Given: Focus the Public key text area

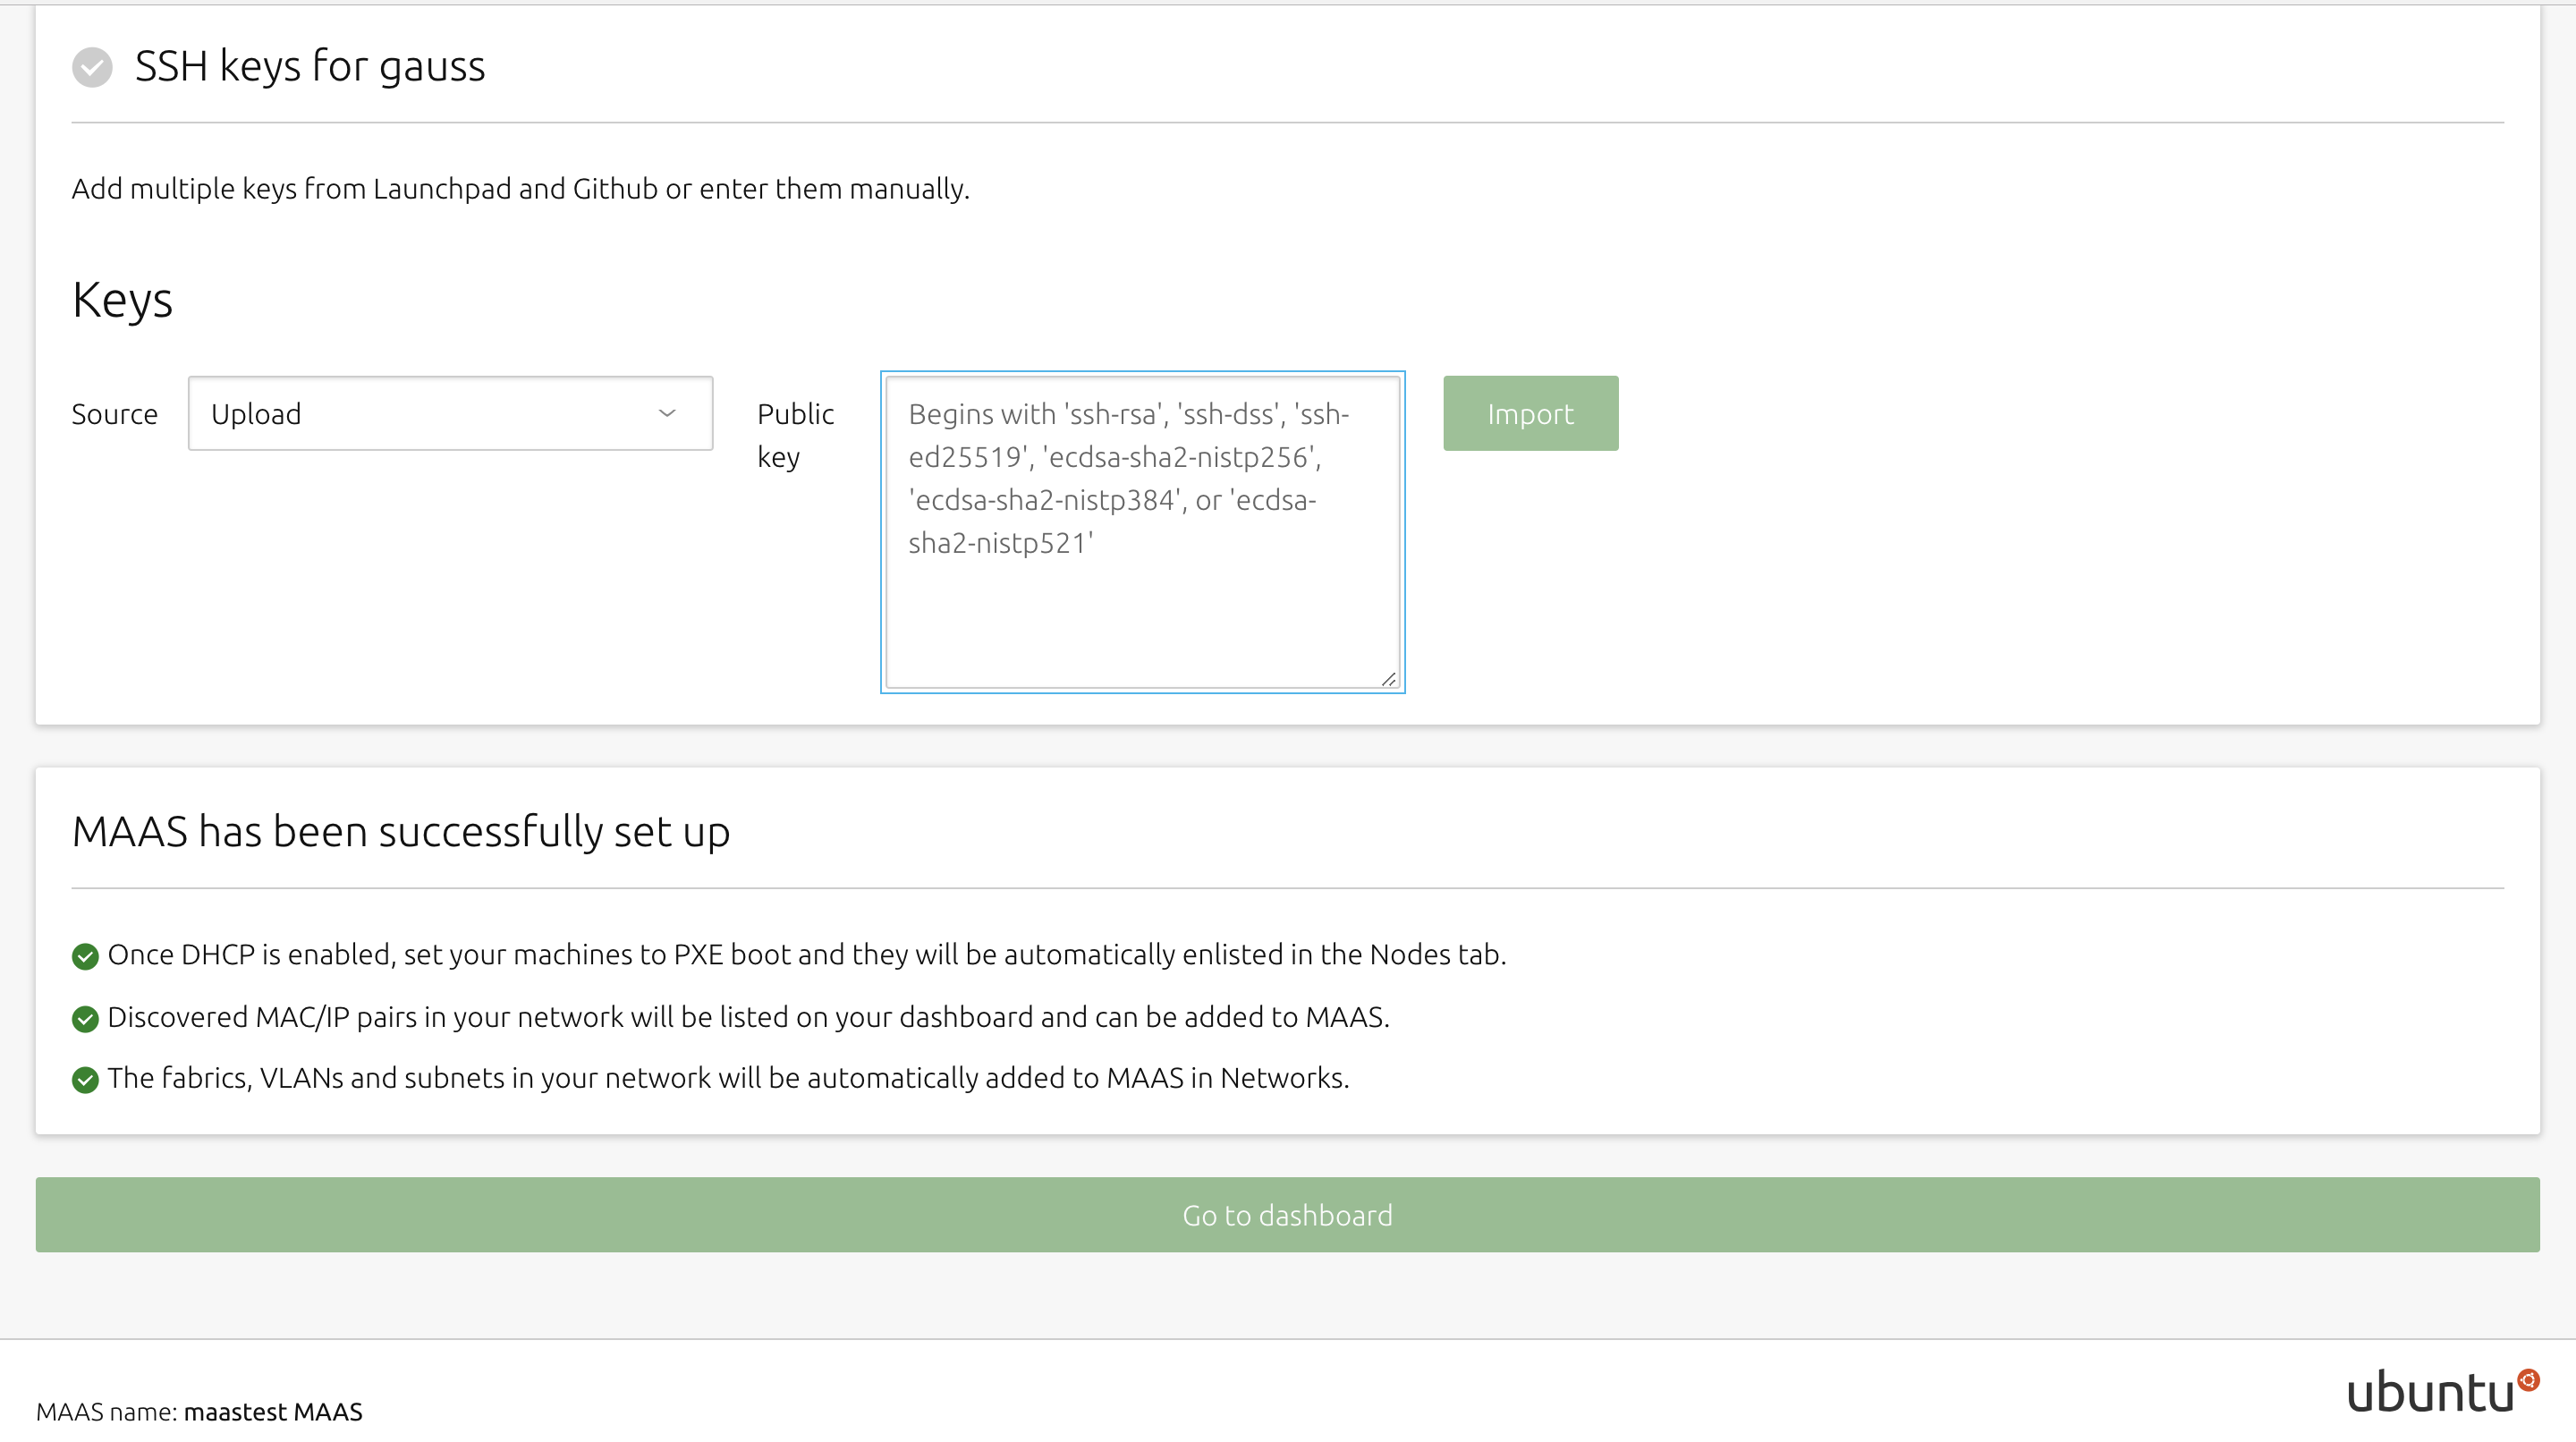Looking at the screenshot, I should pyautogui.click(x=1142, y=600).
